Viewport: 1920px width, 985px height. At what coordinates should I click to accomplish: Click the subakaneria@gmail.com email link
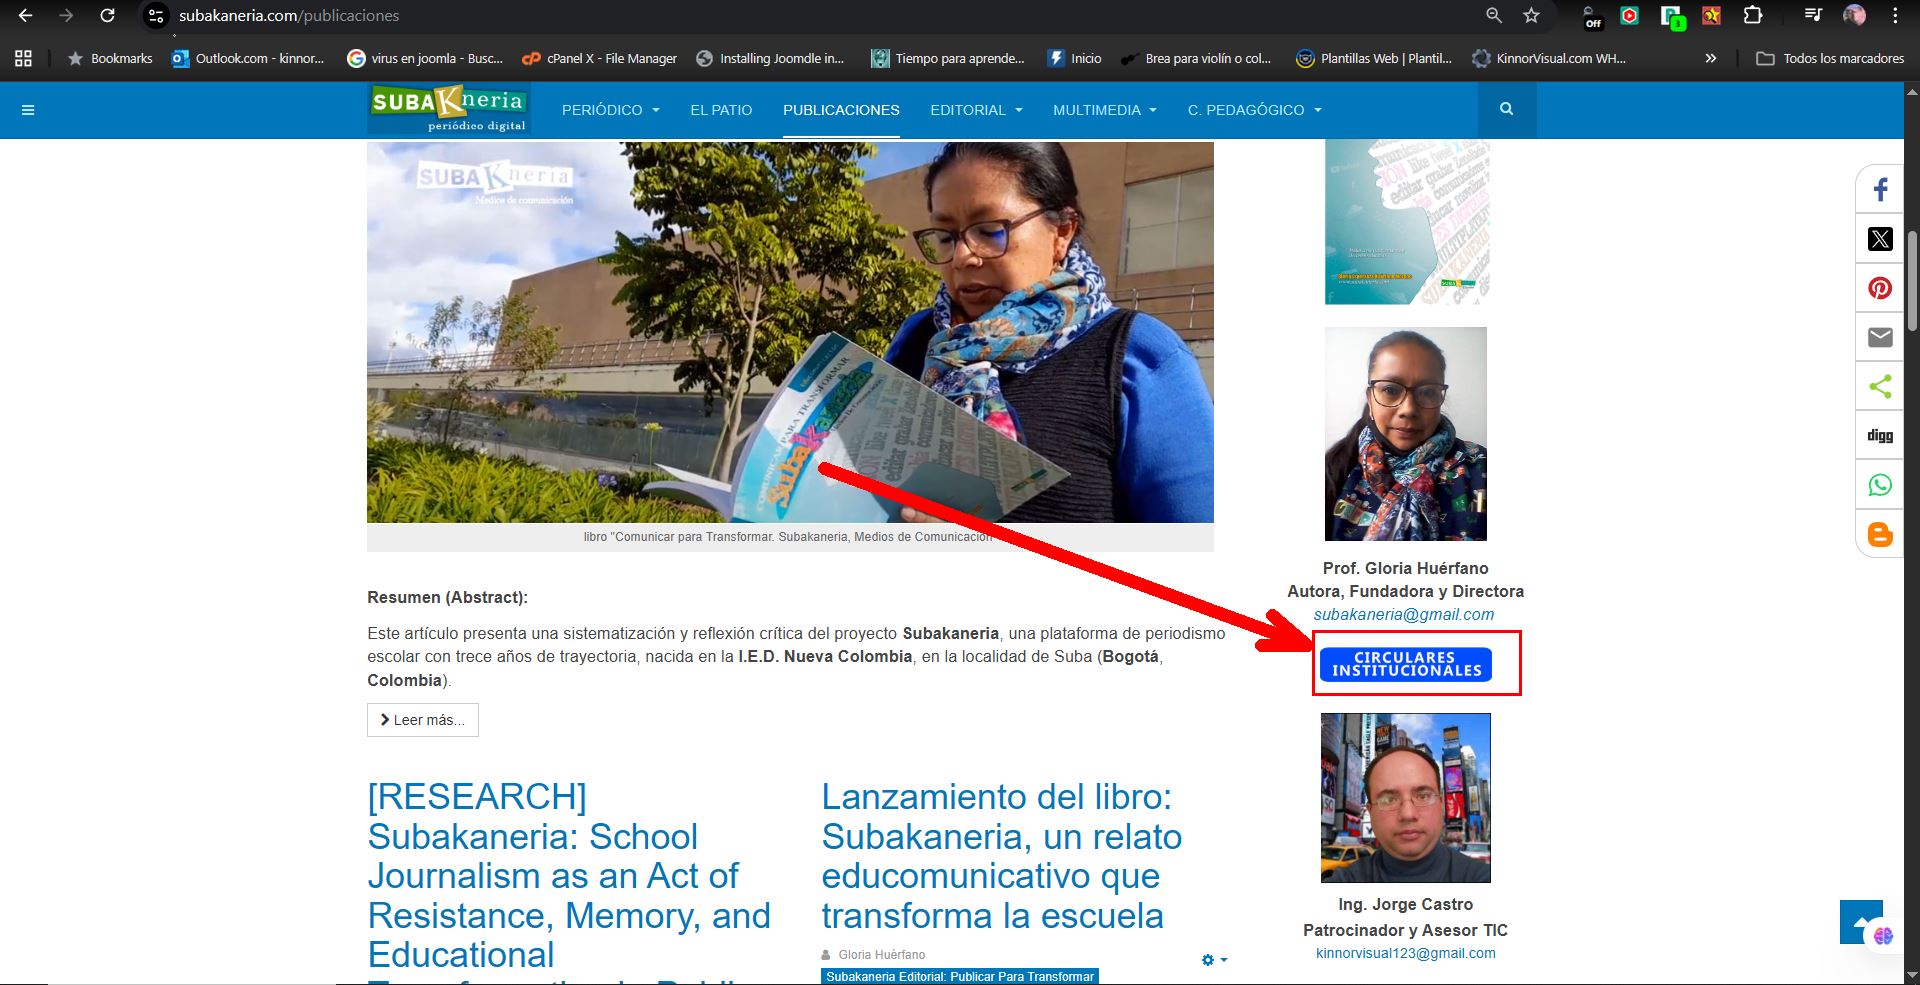[x=1403, y=614]
